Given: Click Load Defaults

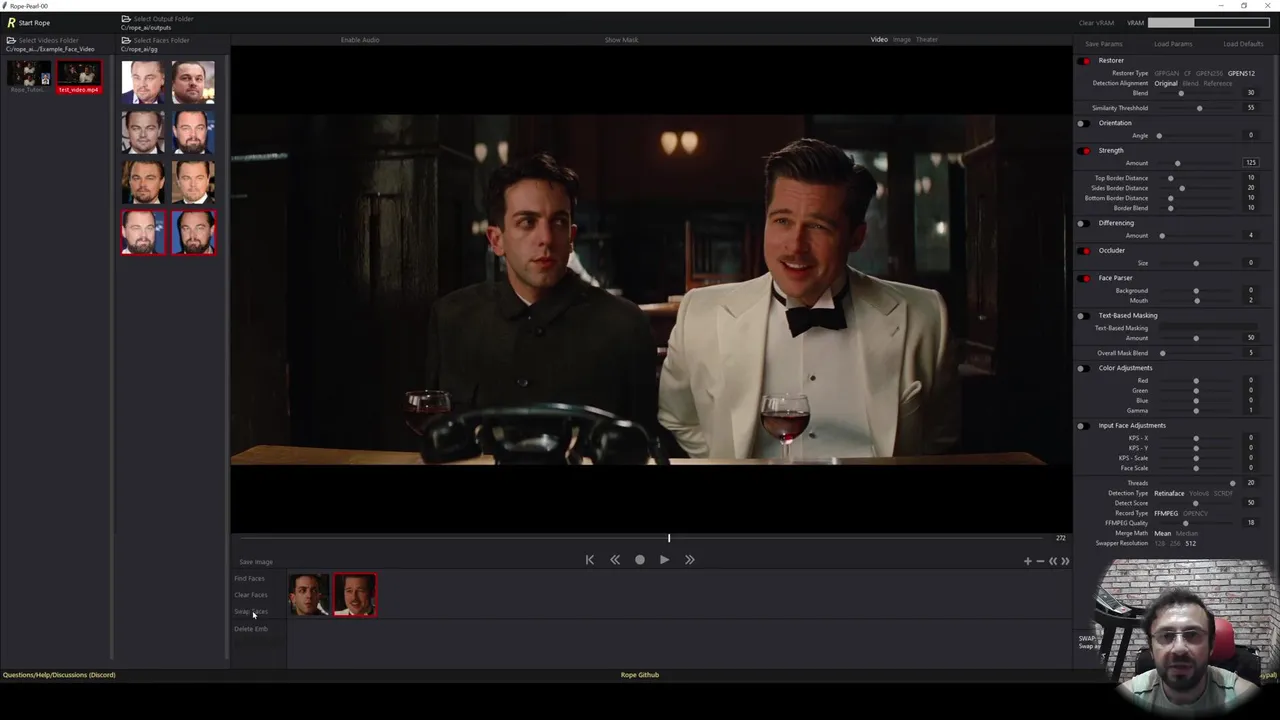Looking at the screenshot, I should tap(1243, 44).
